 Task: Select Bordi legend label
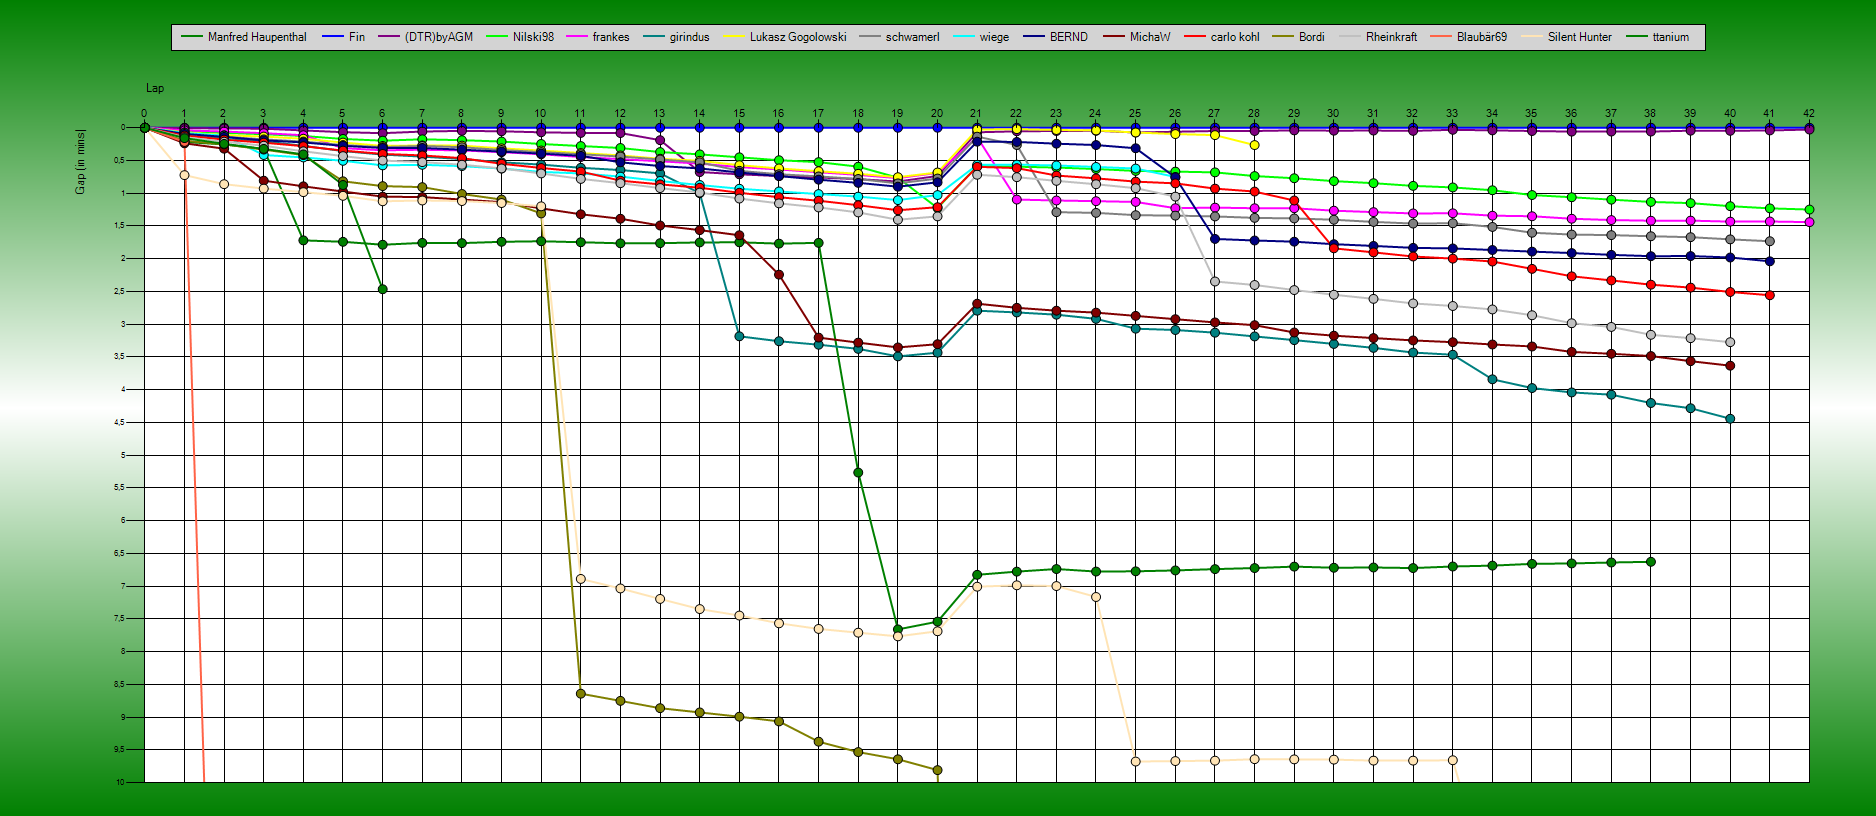point(1311,37)
